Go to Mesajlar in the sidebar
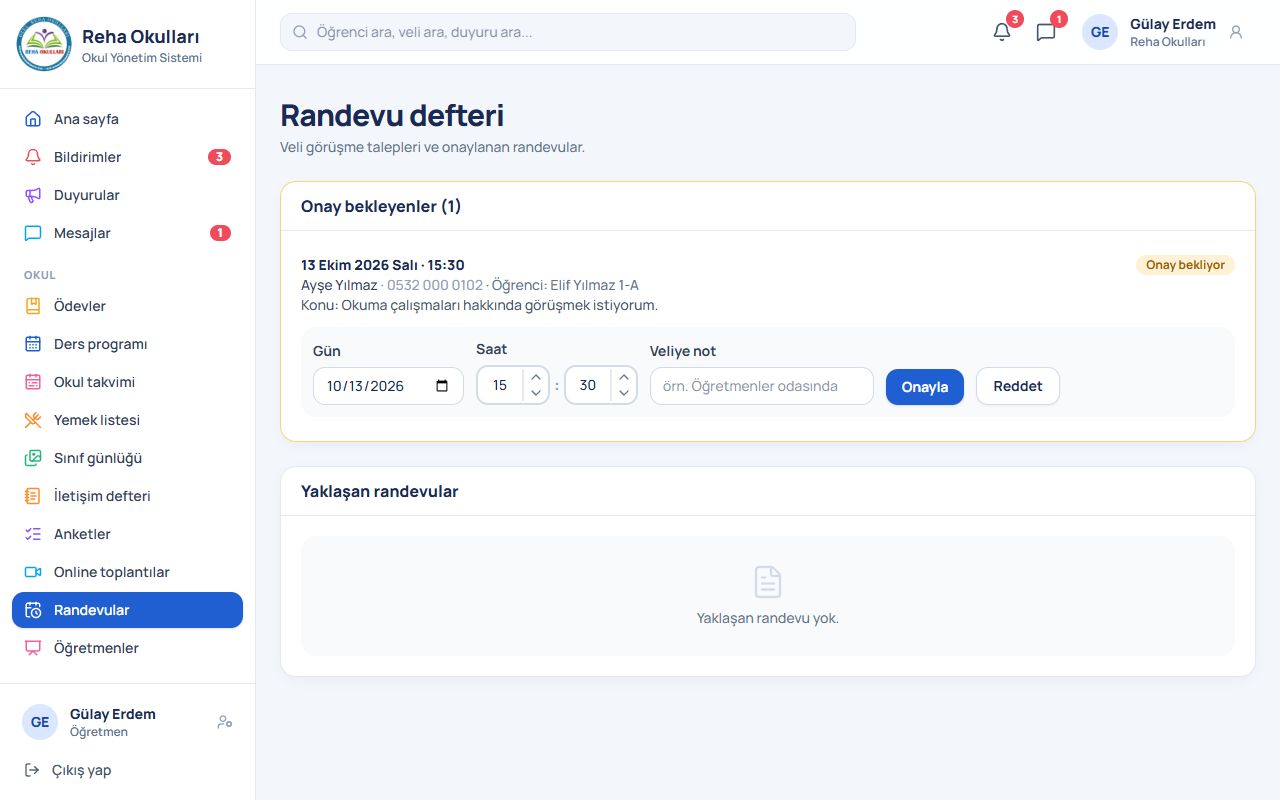1280x800 pixels. point(127,233)
